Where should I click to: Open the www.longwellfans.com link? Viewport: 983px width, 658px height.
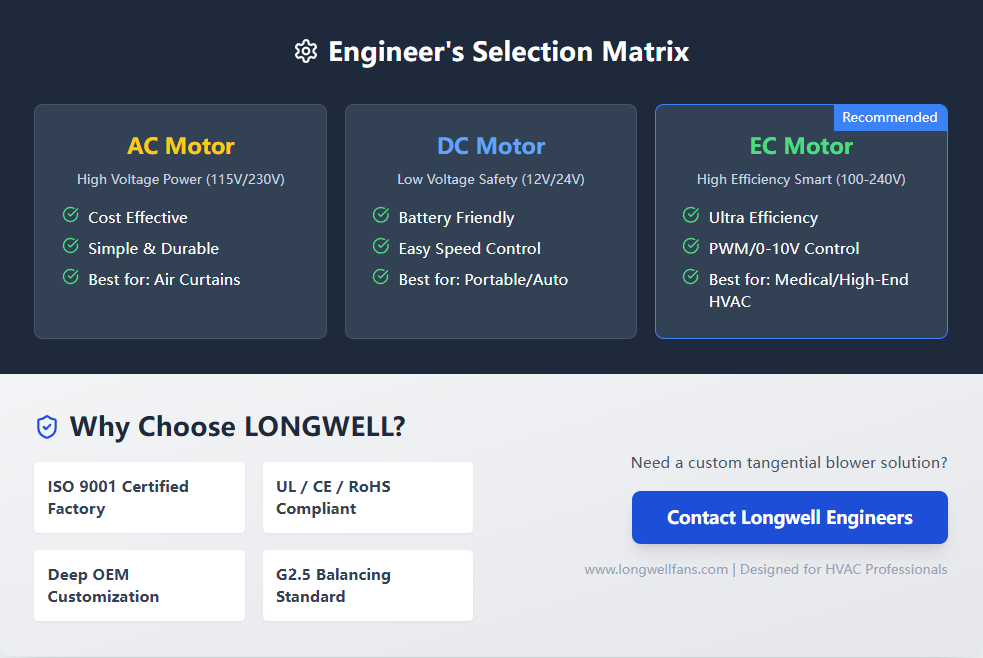point(656,568)
